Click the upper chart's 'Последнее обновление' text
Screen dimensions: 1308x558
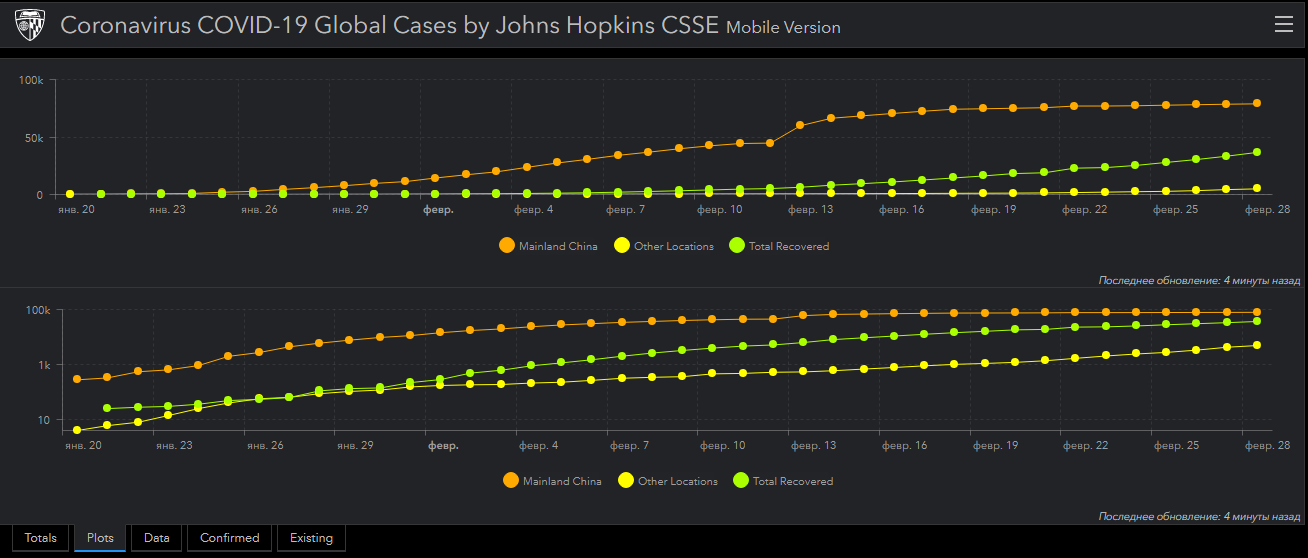click(x=1199, y=281)
